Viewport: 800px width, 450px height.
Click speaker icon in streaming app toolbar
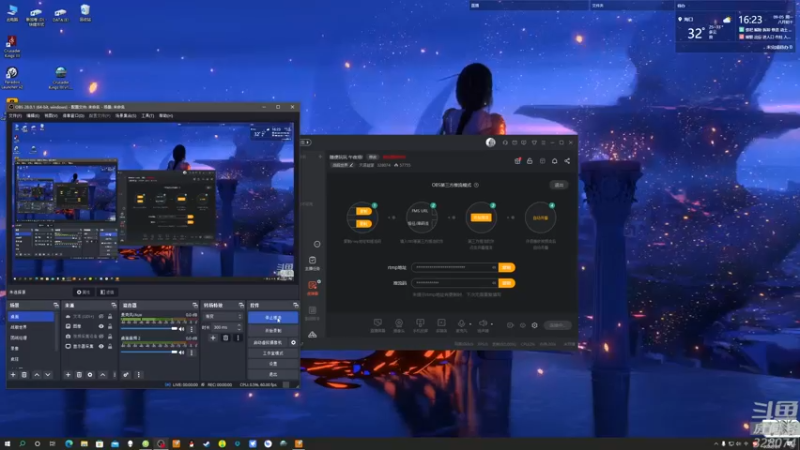pos(483,323)
